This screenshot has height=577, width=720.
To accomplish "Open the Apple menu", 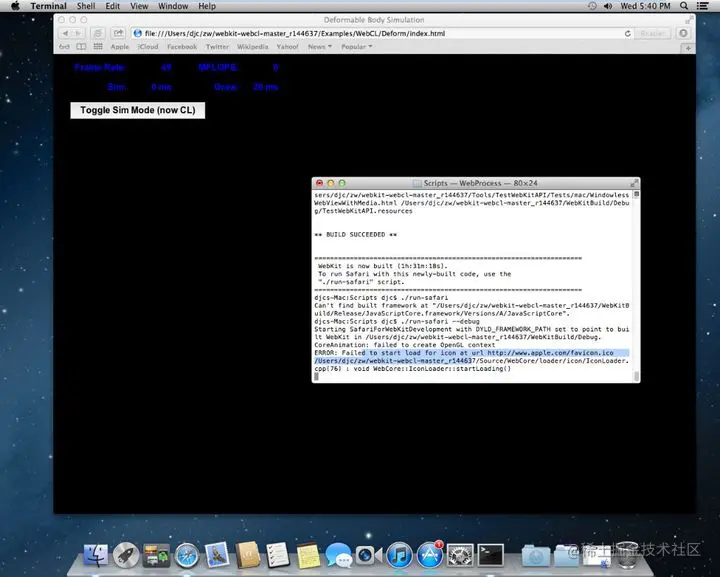I will [15, 6].
